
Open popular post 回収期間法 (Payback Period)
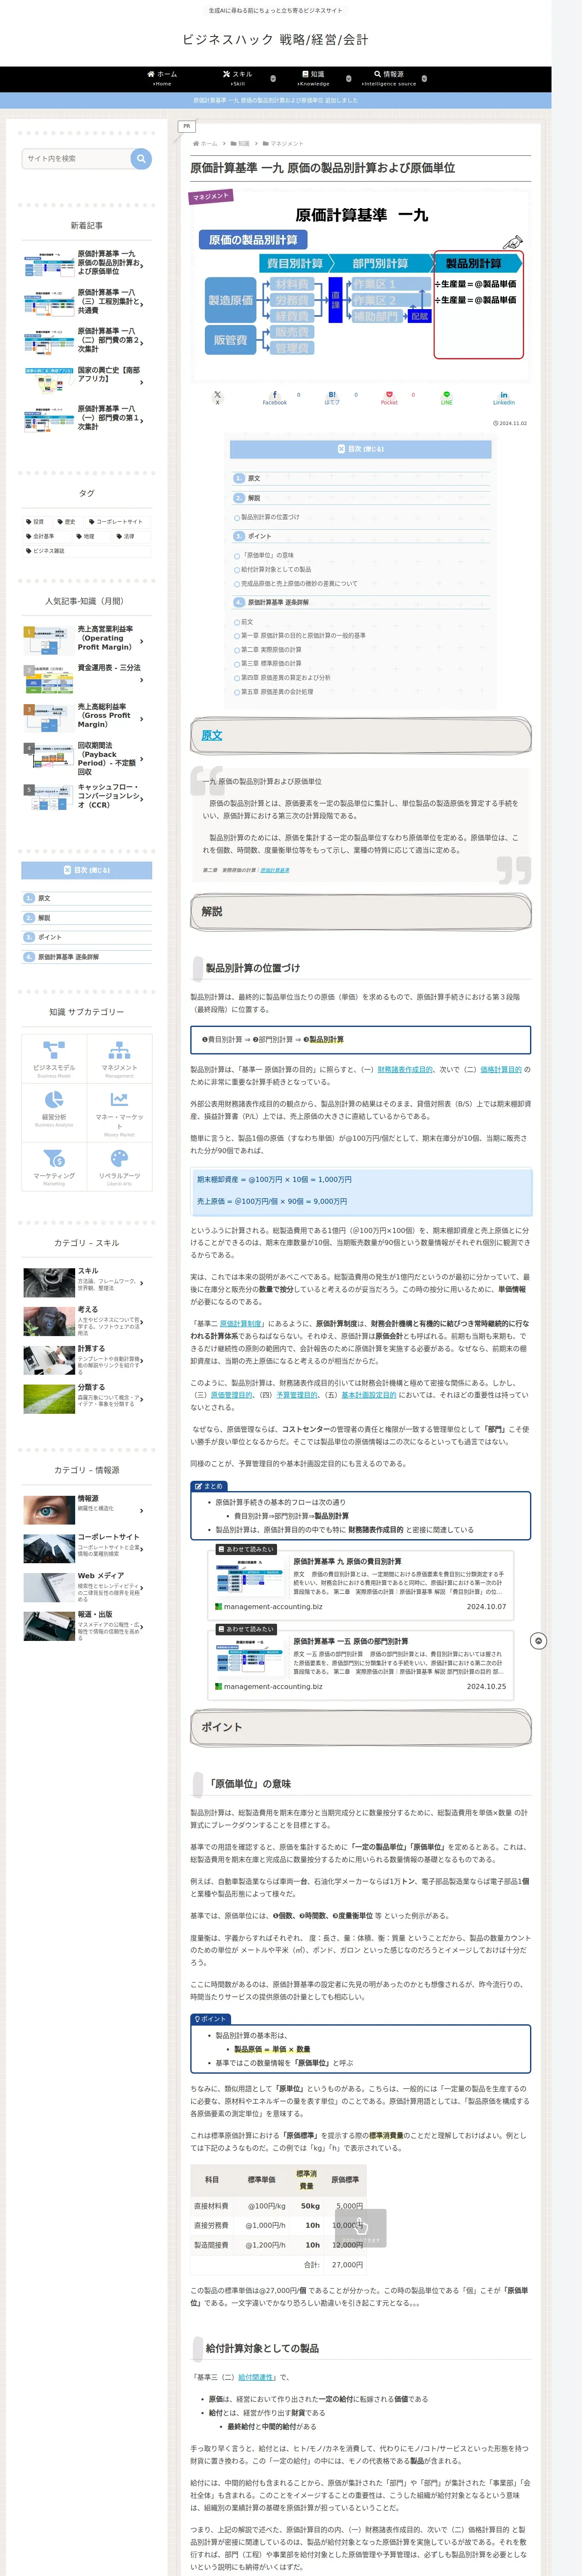[87, 758]
